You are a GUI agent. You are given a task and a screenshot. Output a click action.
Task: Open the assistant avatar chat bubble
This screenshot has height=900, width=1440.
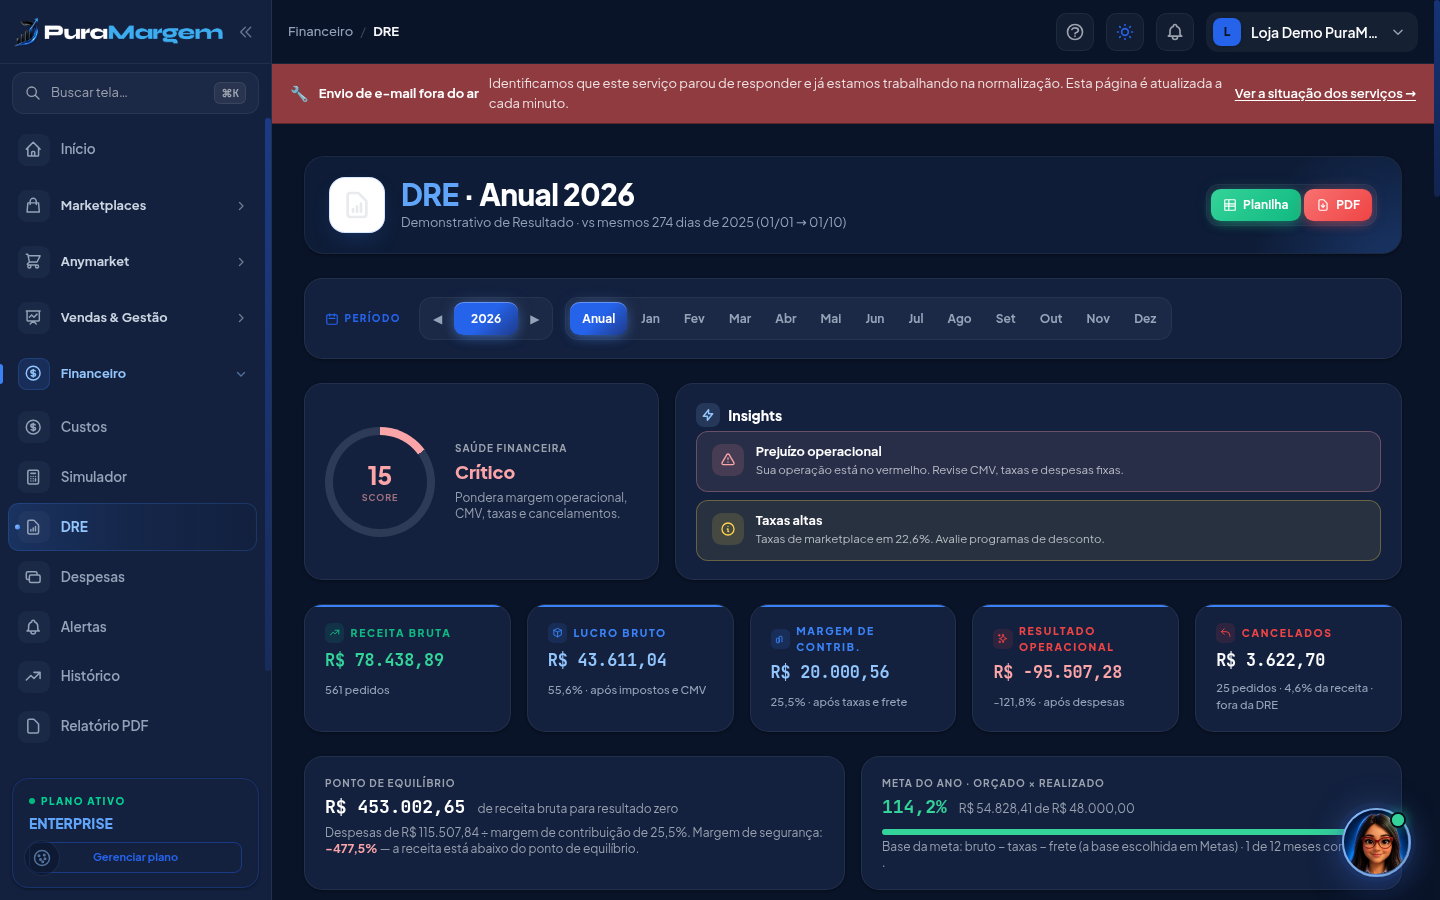click(1376, 843)
